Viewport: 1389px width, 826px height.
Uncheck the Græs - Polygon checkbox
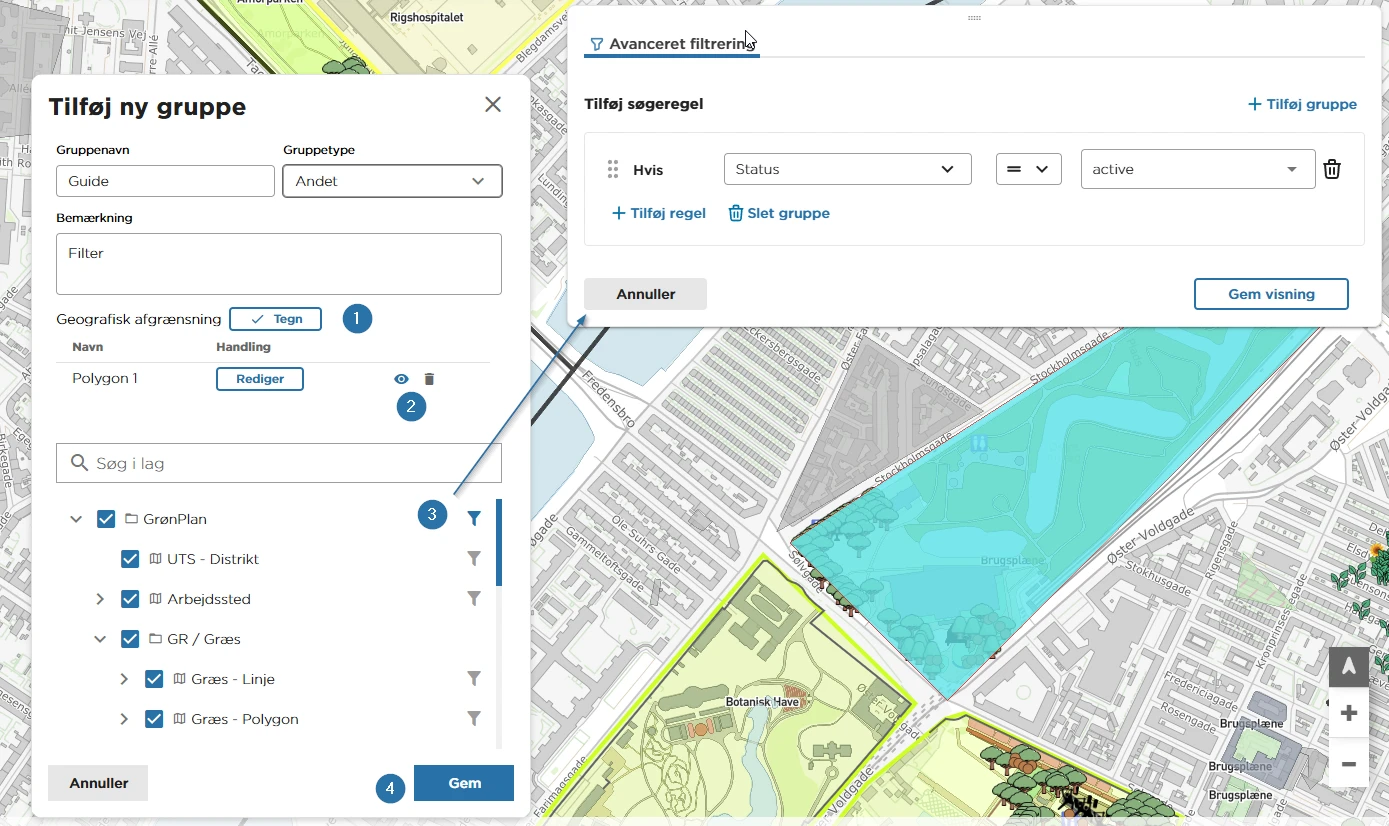[x=154, y=719]
